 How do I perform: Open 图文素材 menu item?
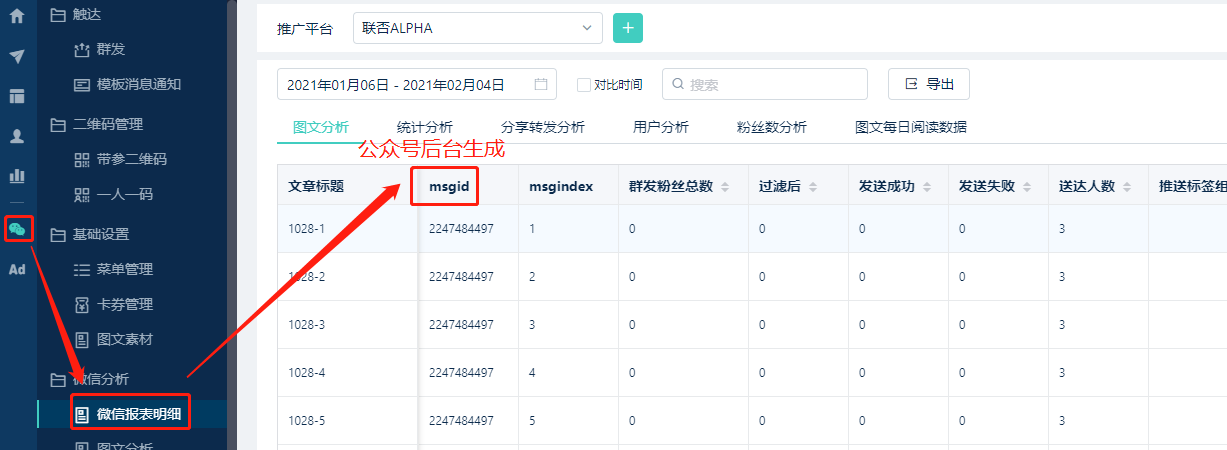pyautogui.click(x=114, y=339)
